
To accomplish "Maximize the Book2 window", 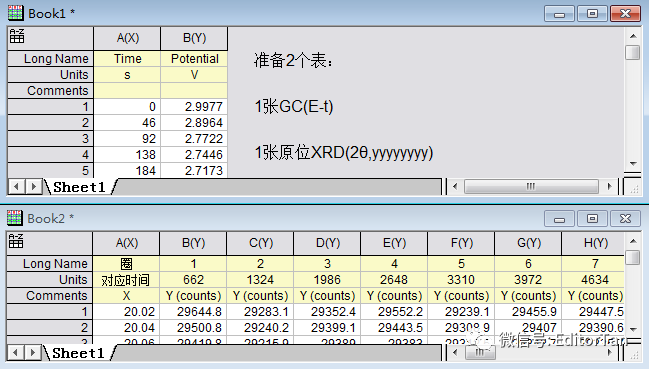I will pos(592,218).
